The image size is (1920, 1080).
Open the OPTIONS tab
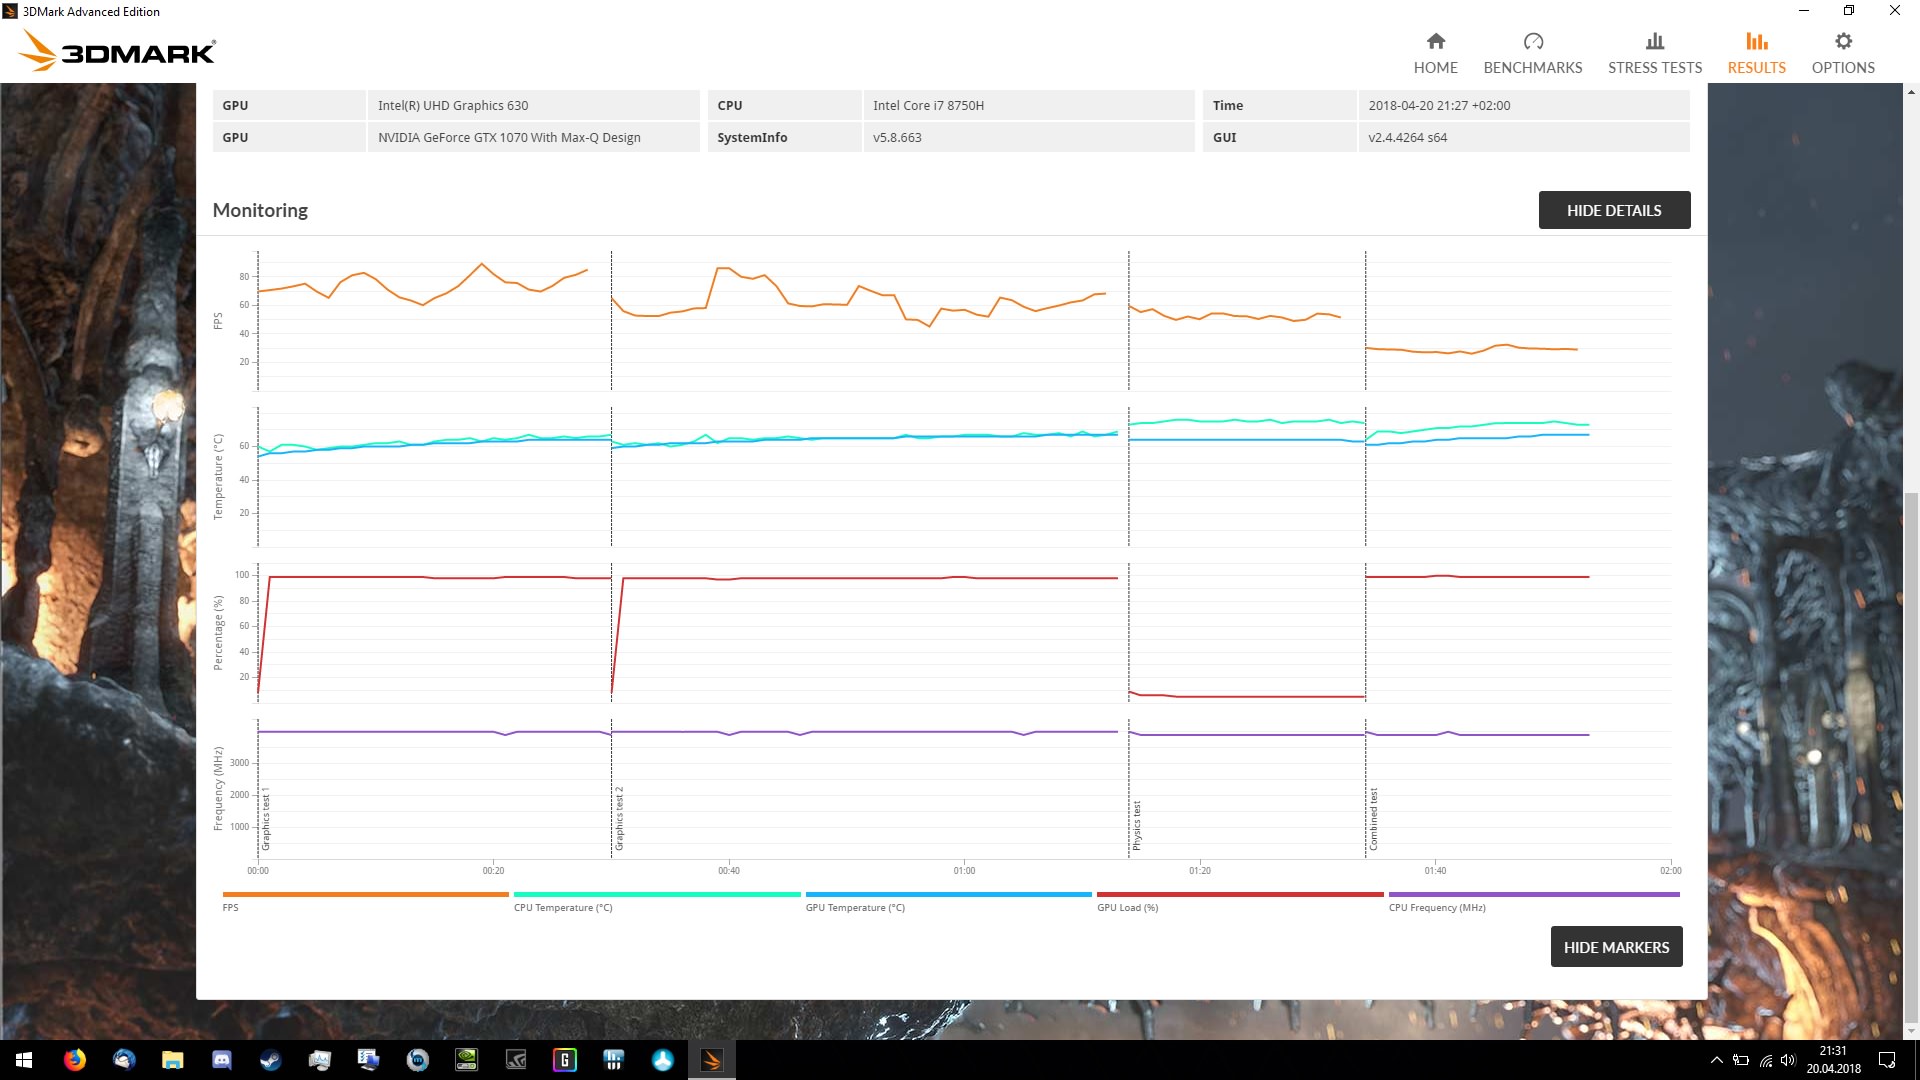tap(1842, 53)
